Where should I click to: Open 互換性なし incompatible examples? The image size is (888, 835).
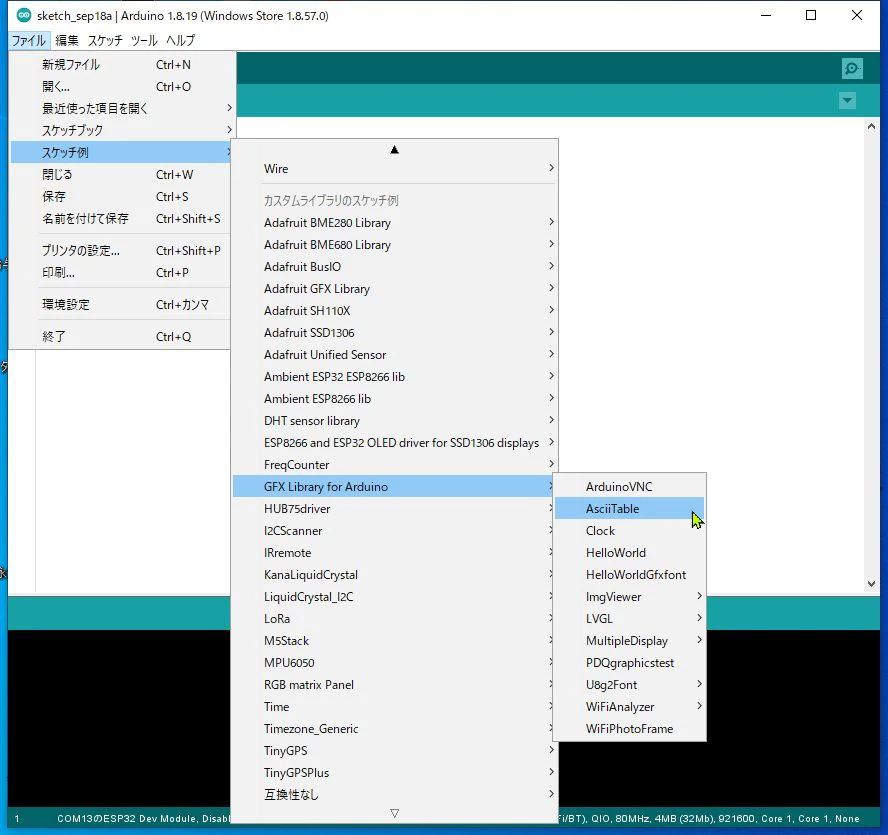point(395,795)
